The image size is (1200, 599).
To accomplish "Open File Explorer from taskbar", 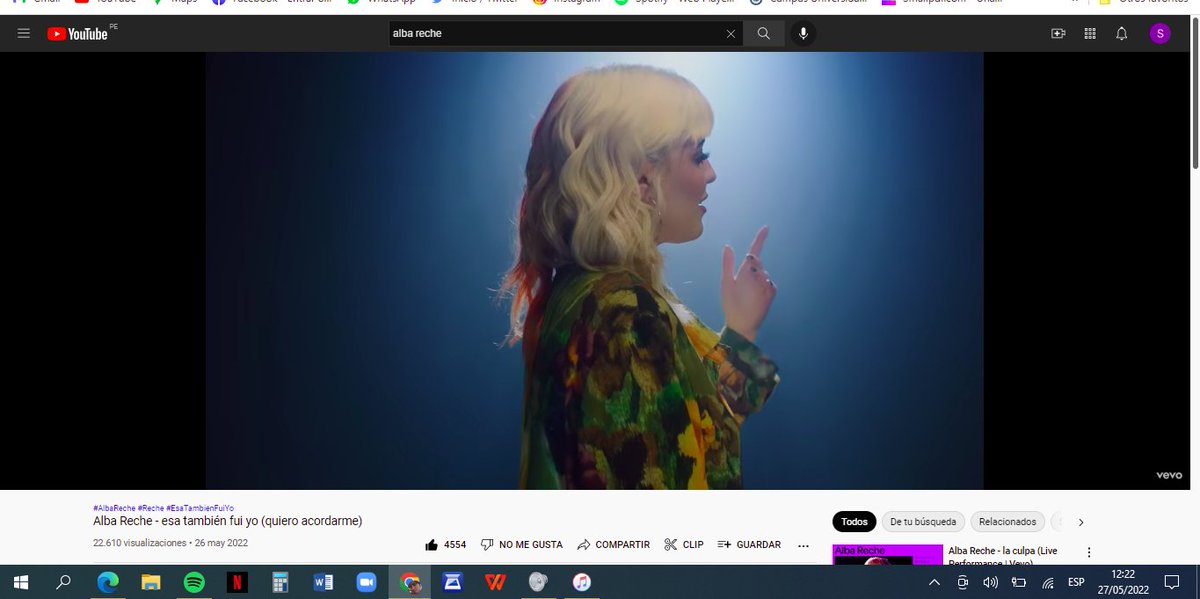I will pos(151,581).
